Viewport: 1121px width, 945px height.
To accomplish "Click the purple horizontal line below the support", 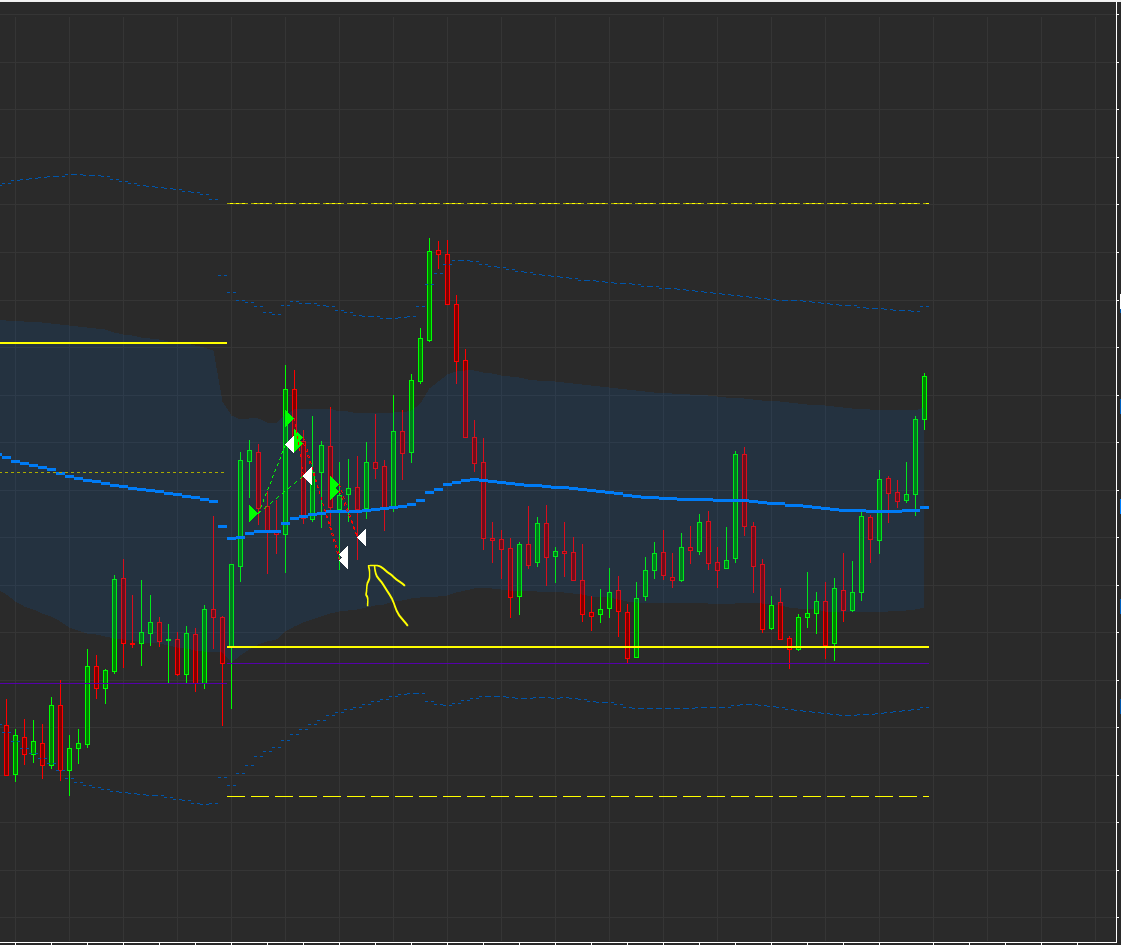I will [x=578, y=664].
